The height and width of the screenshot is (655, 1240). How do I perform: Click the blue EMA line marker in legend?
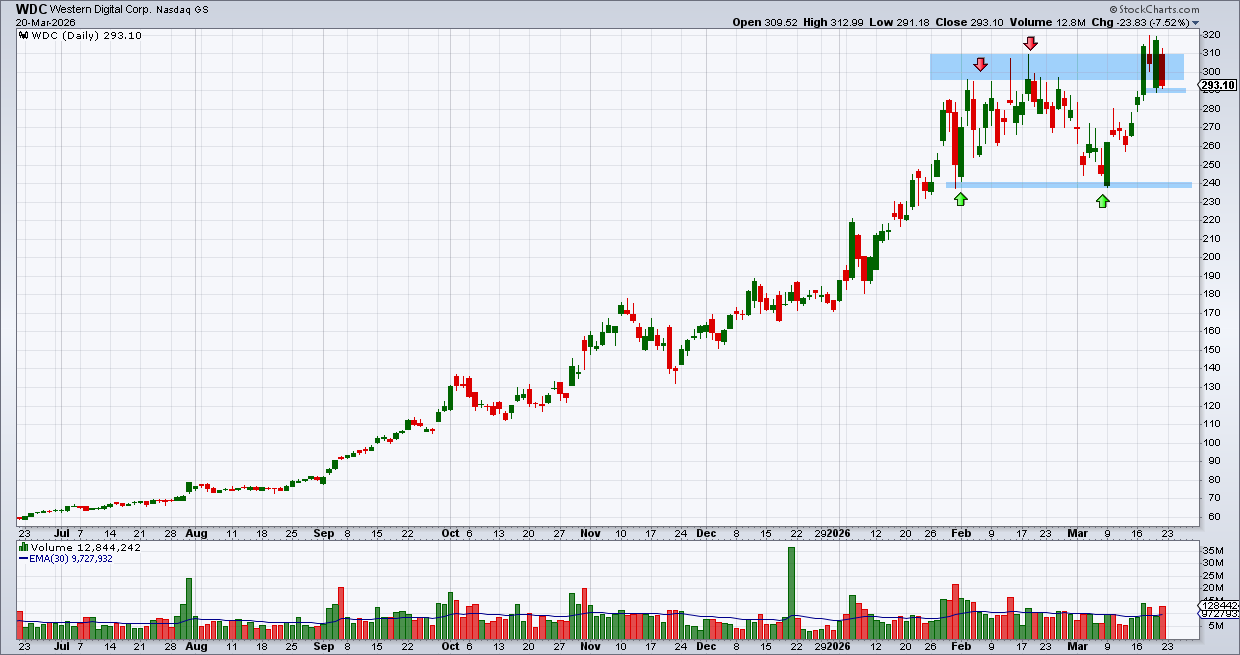[24, 559]
